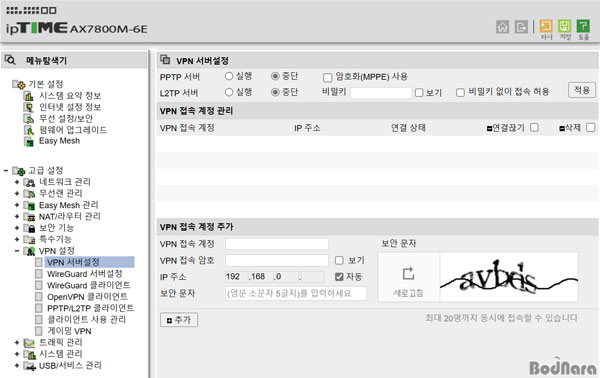Click the captcha refresh 새로고침 icon
This screenshot has width=600, height=378.
408,274
